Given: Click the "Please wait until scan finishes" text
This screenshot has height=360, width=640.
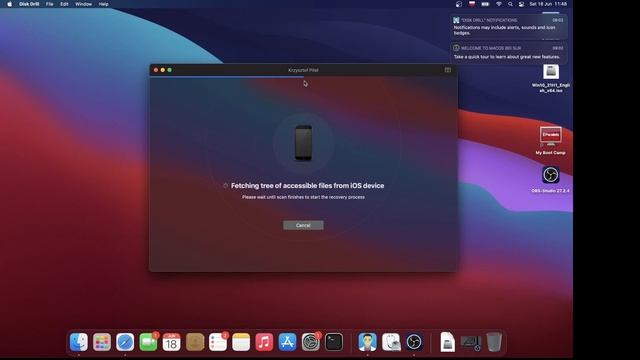Looking at the screenshot, I should [303, 197].
